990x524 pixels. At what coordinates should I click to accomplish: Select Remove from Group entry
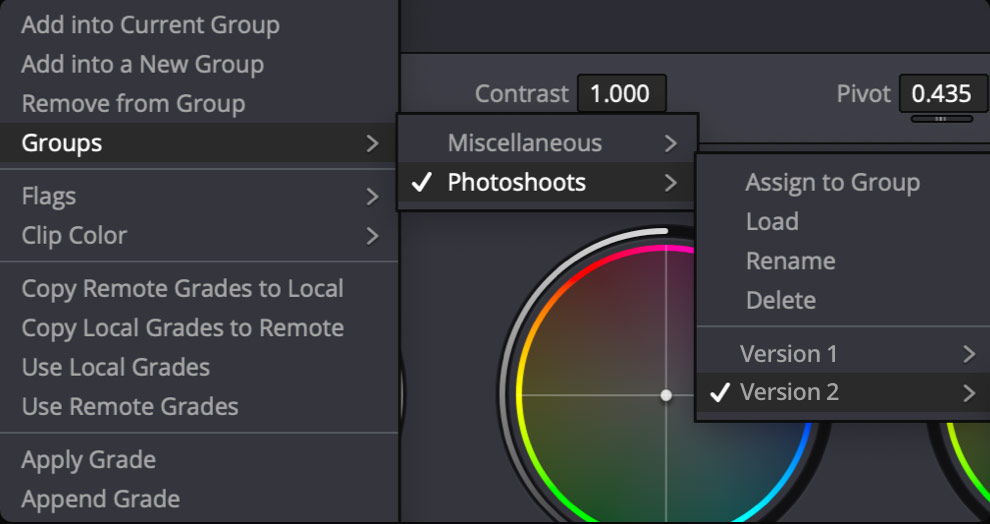[199, 104]
